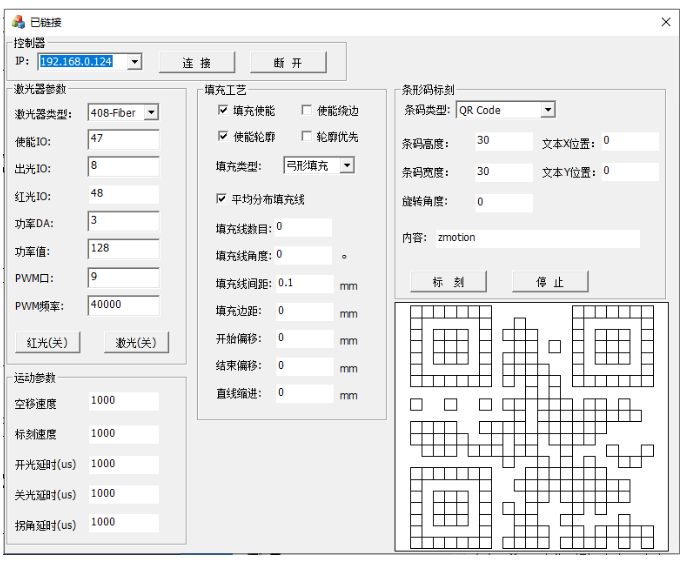This screenshot has height=563, width=688.
Task: Click the PWM频率 field showing 40000
Action: click(x=124, y=305)
